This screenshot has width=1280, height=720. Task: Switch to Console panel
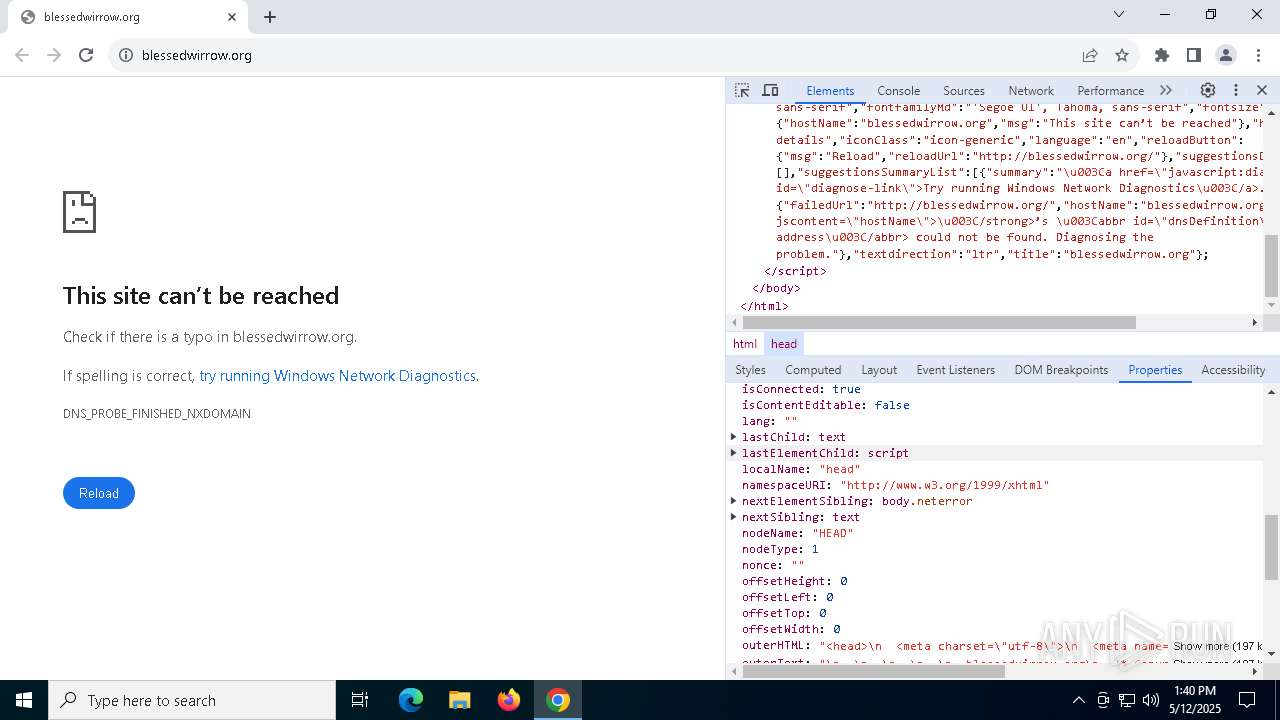898,90
